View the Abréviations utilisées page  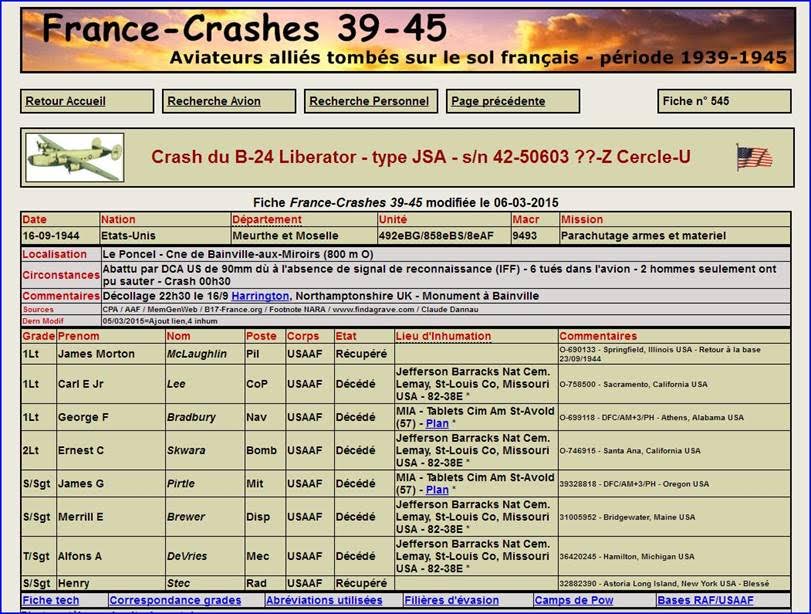(324, 600)
